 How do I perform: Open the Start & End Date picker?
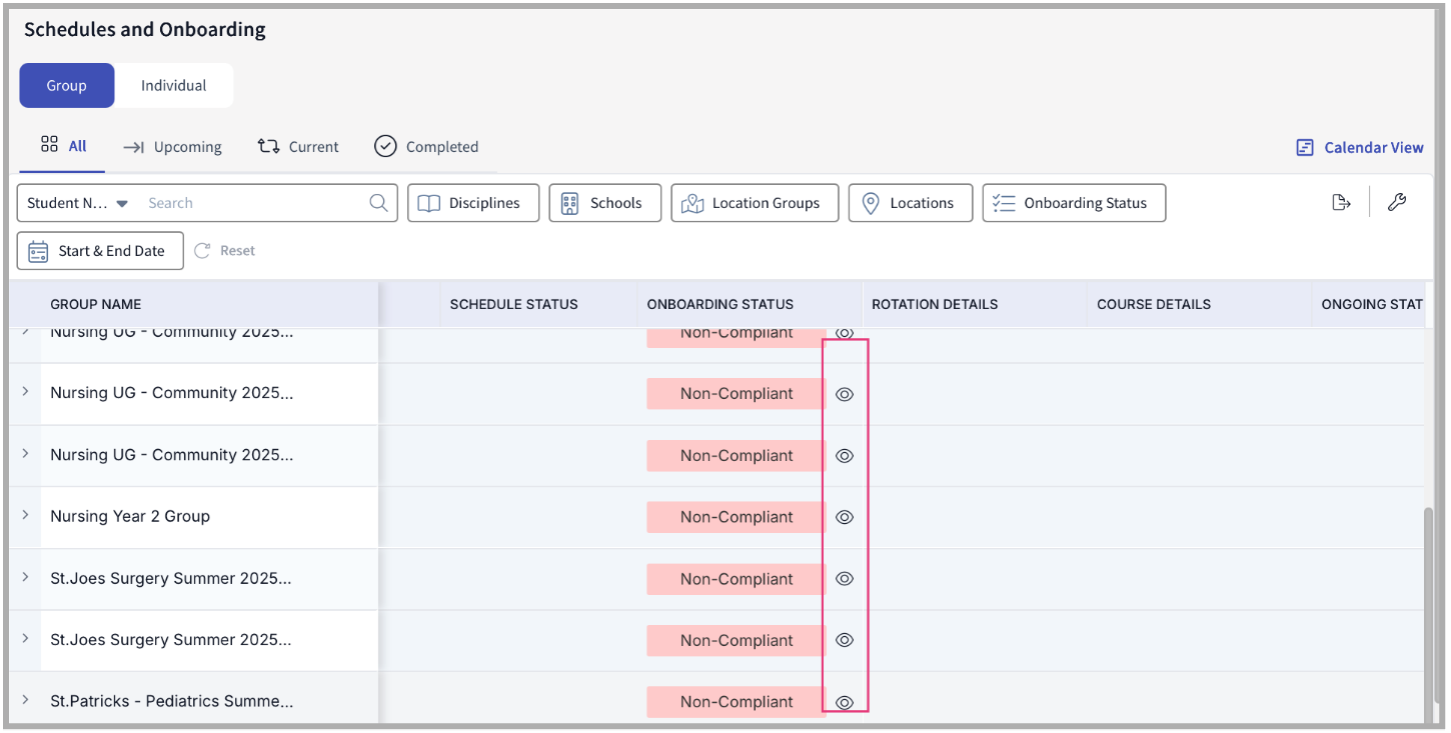tap(100, 251)
